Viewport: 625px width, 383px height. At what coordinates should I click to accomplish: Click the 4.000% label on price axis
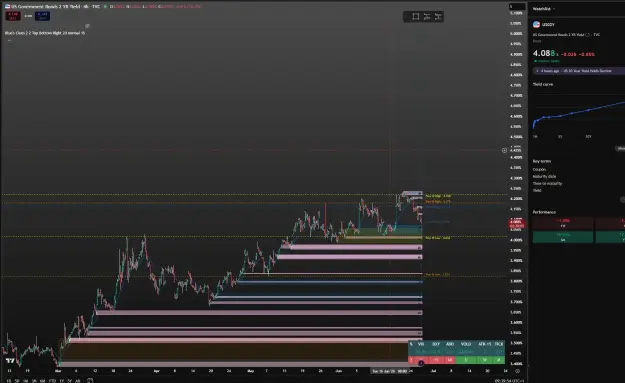[x=516, y=240]
